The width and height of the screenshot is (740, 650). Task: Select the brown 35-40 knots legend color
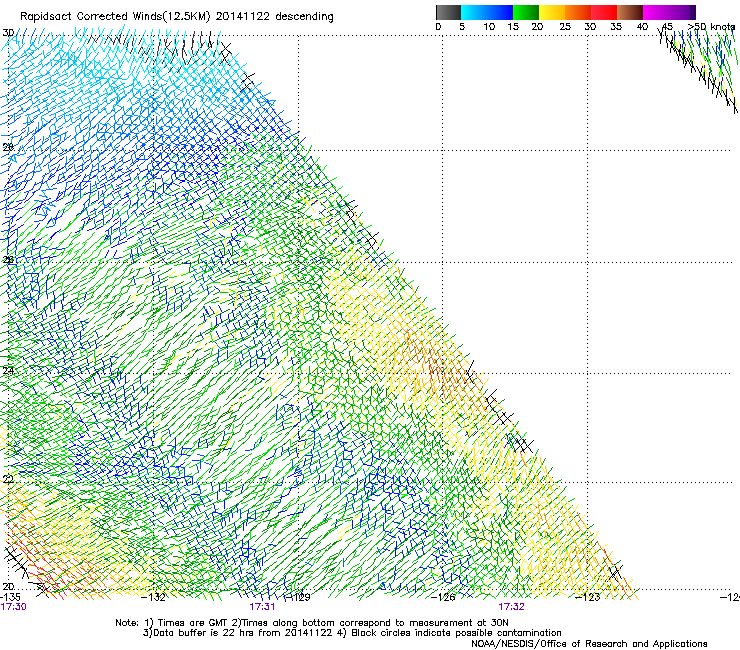click(630, 12)
